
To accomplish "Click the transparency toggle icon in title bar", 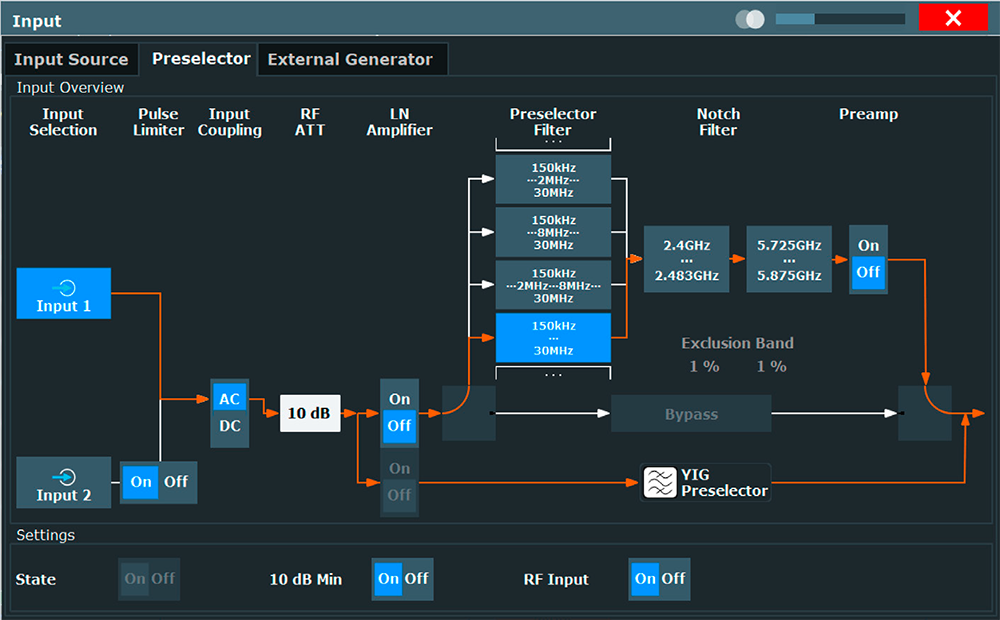I will tap(749, 19).
